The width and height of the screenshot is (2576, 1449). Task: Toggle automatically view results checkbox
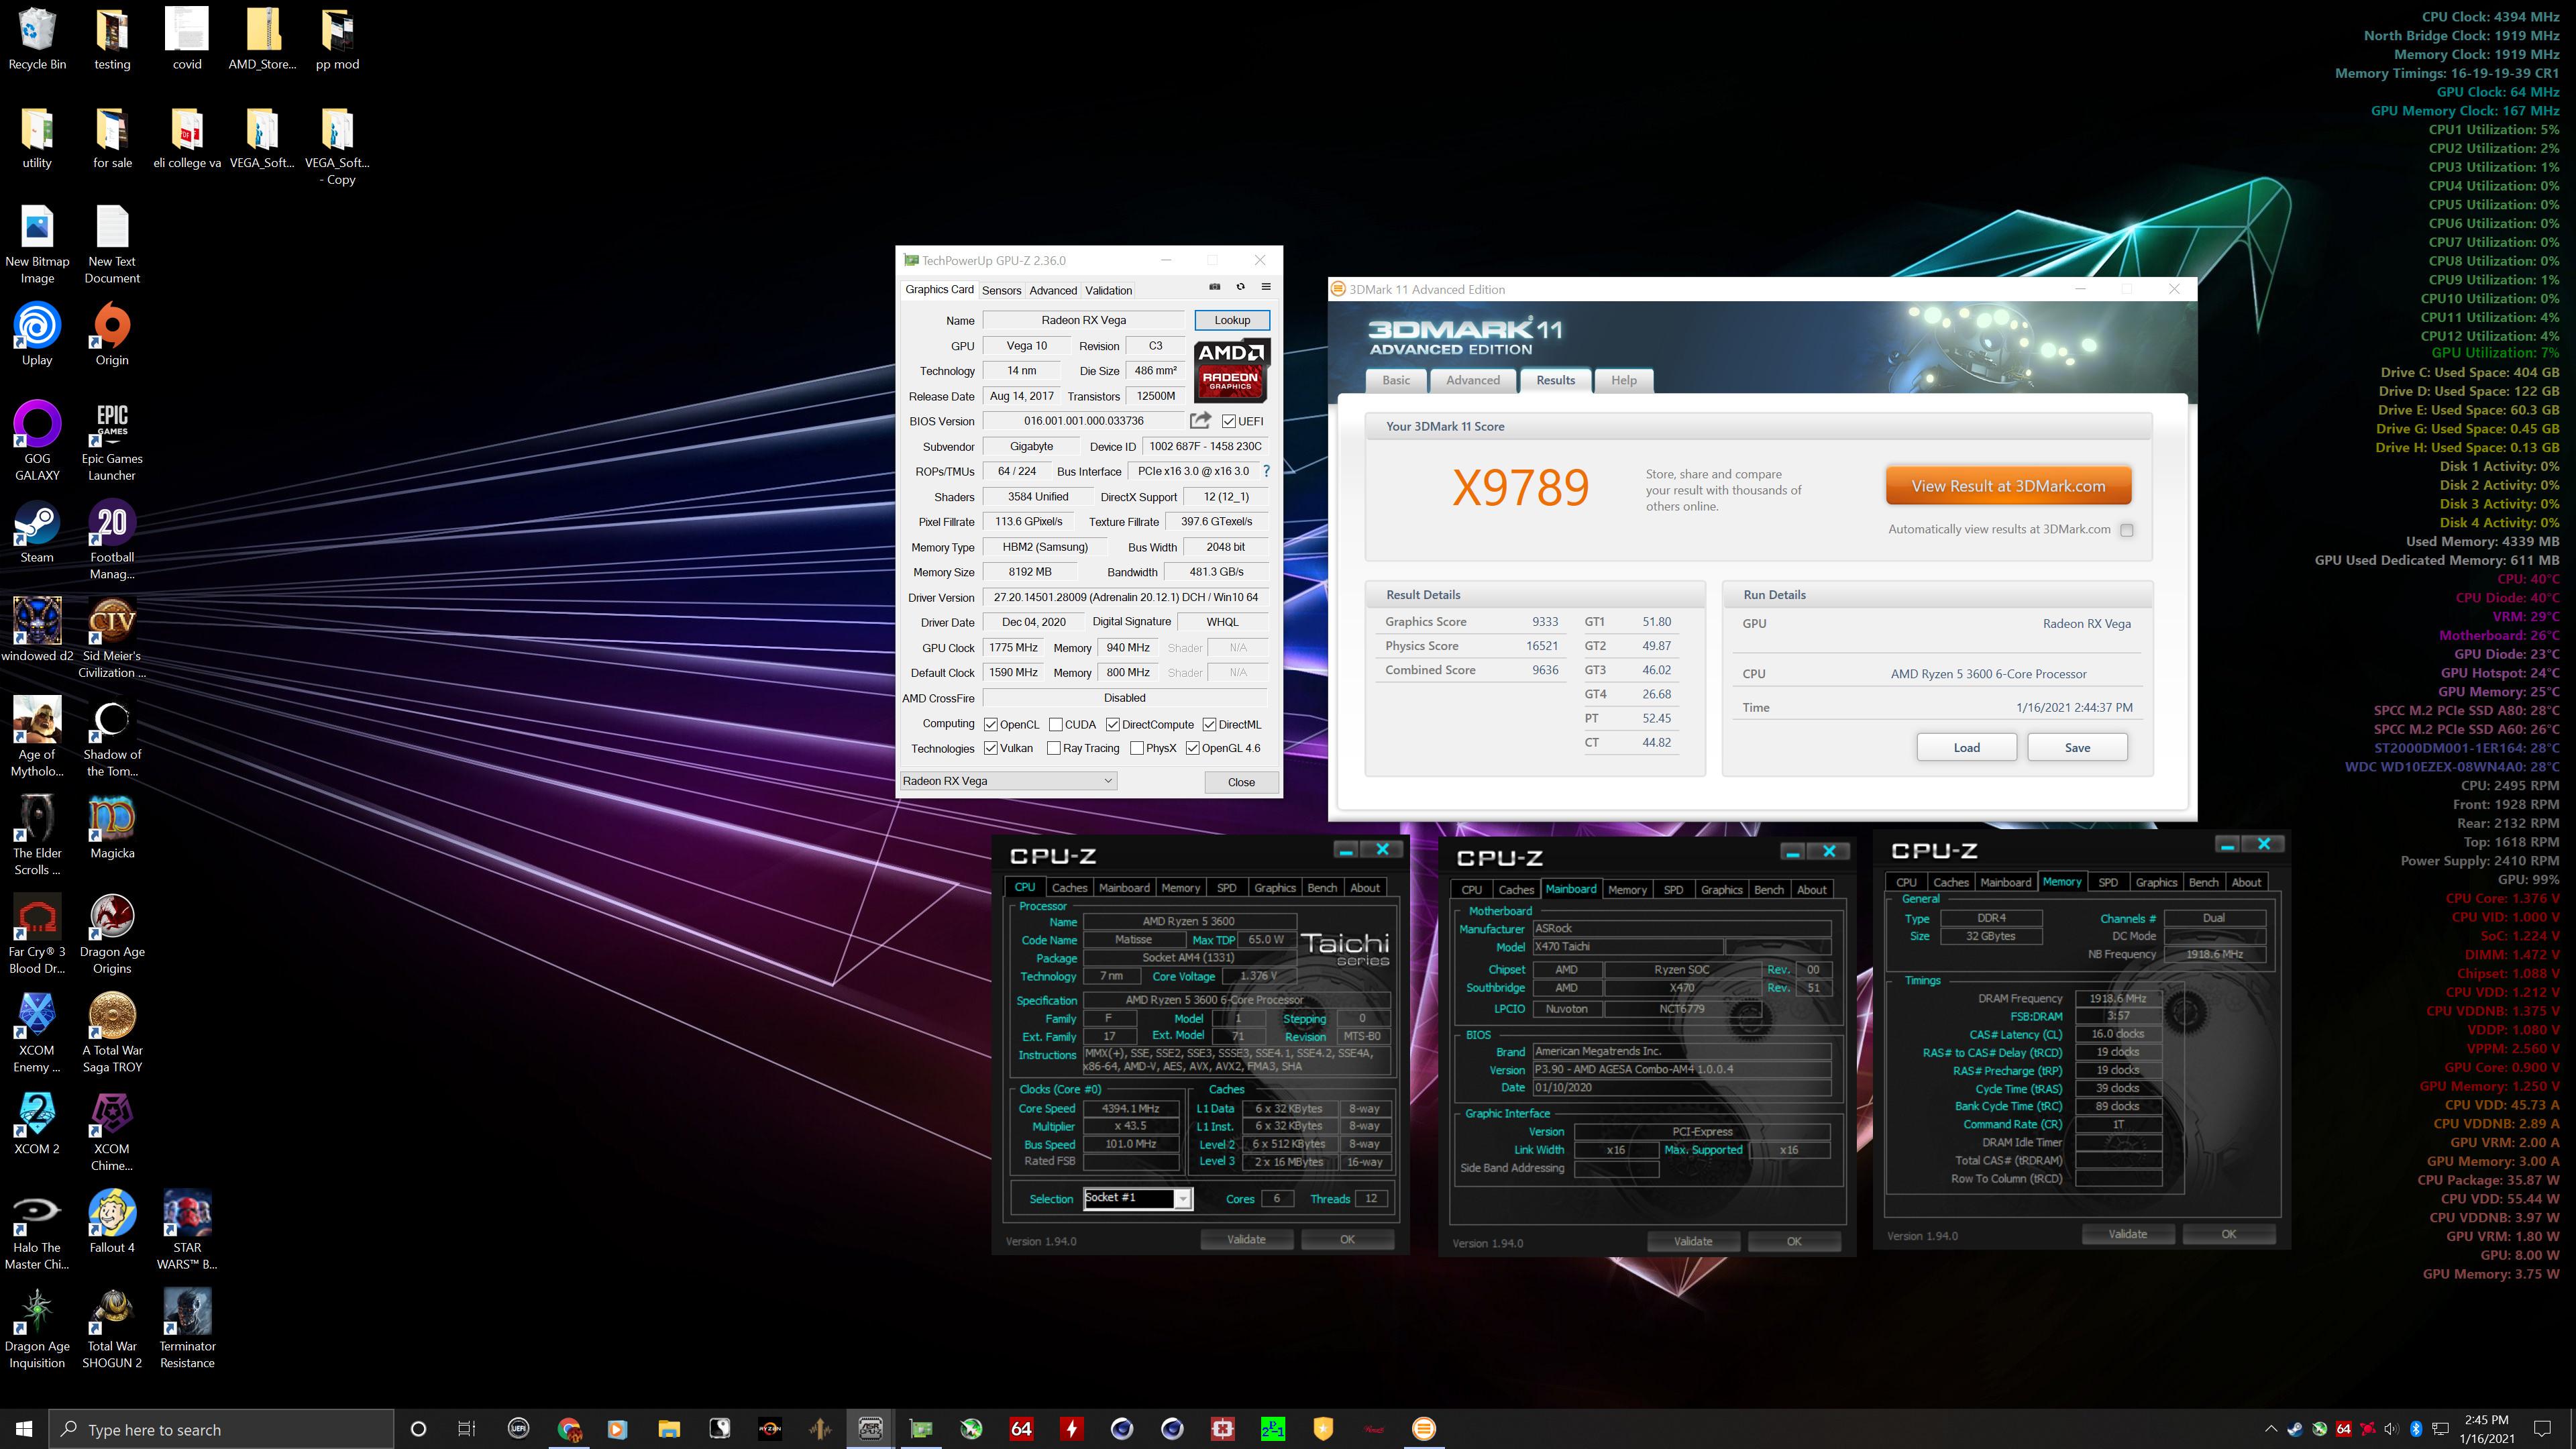2127,530
